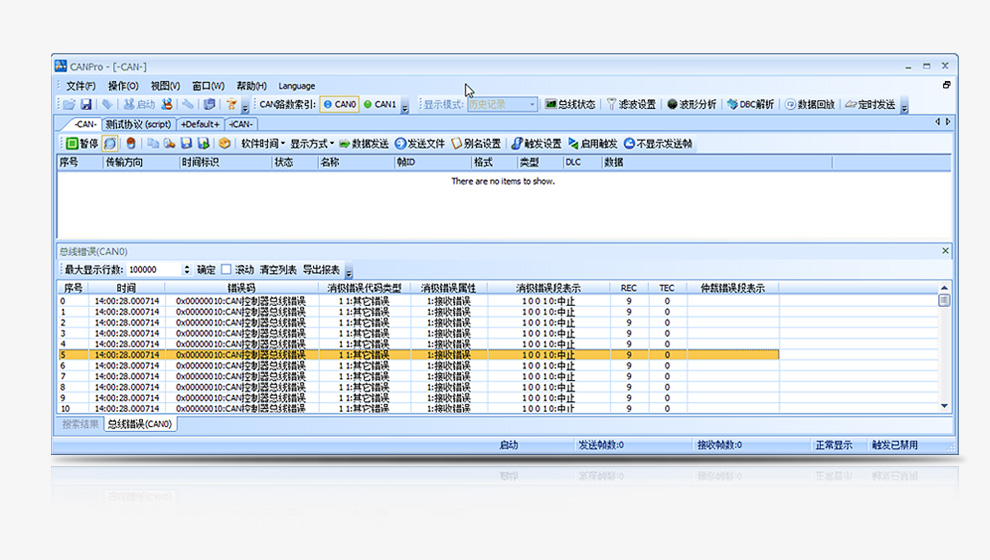Open the 文件(F) menu
This screenshot has height=560, width=990.
pyautogui.click(x=81, y=86)
